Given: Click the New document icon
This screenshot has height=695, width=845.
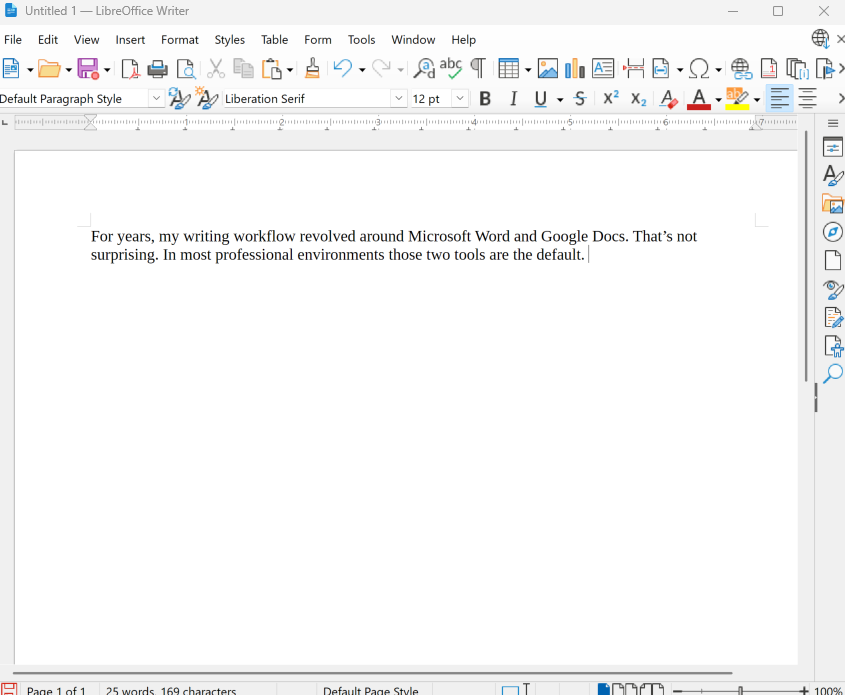Looking at the screenshot, I should click(x=11, y=68).
